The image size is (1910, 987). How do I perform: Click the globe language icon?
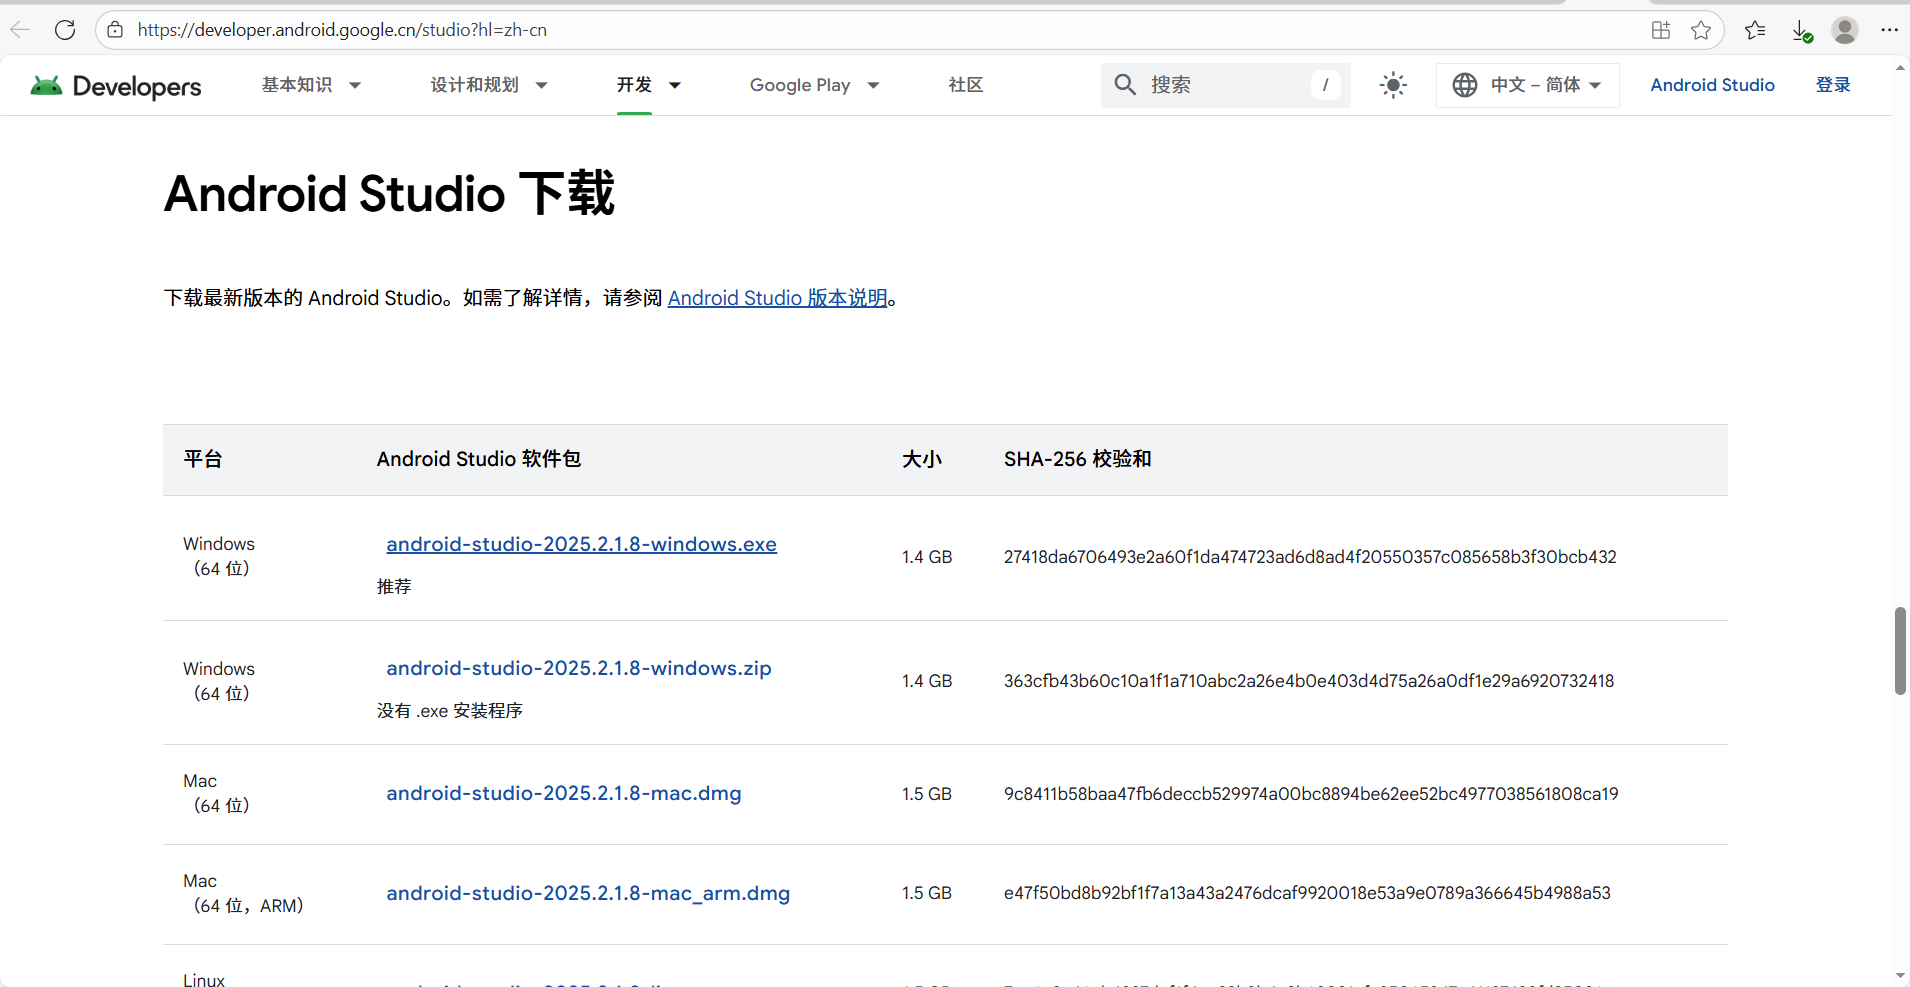(1465, 85)
